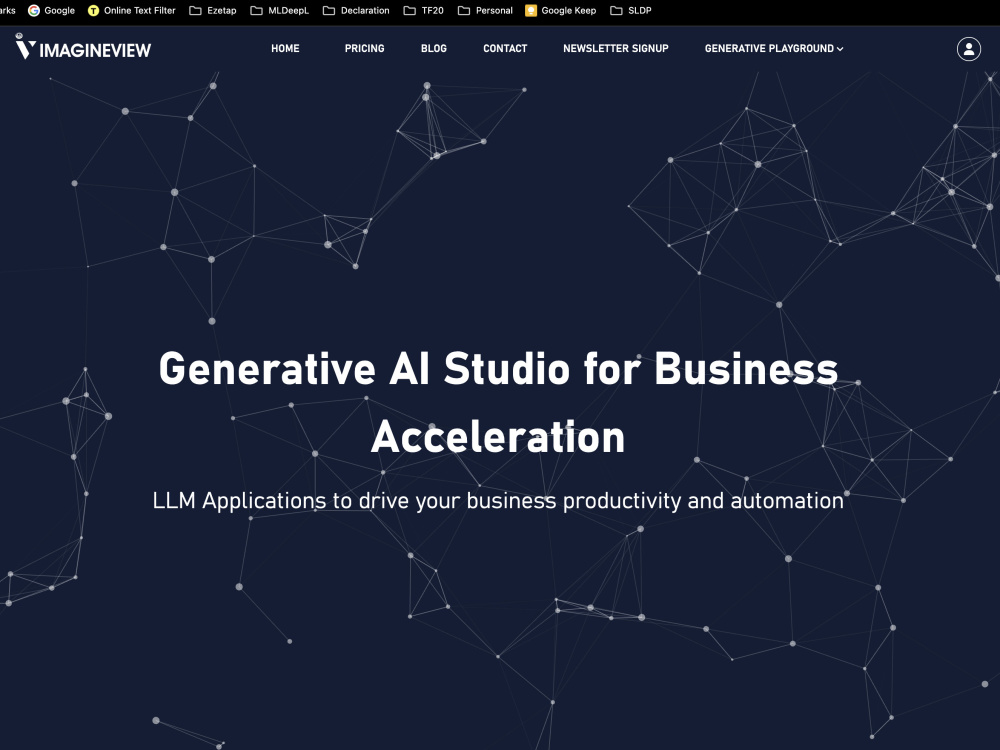
Task: Select HOME in the navigation bar
Action: pyautogui.click(x=285, y=48)
